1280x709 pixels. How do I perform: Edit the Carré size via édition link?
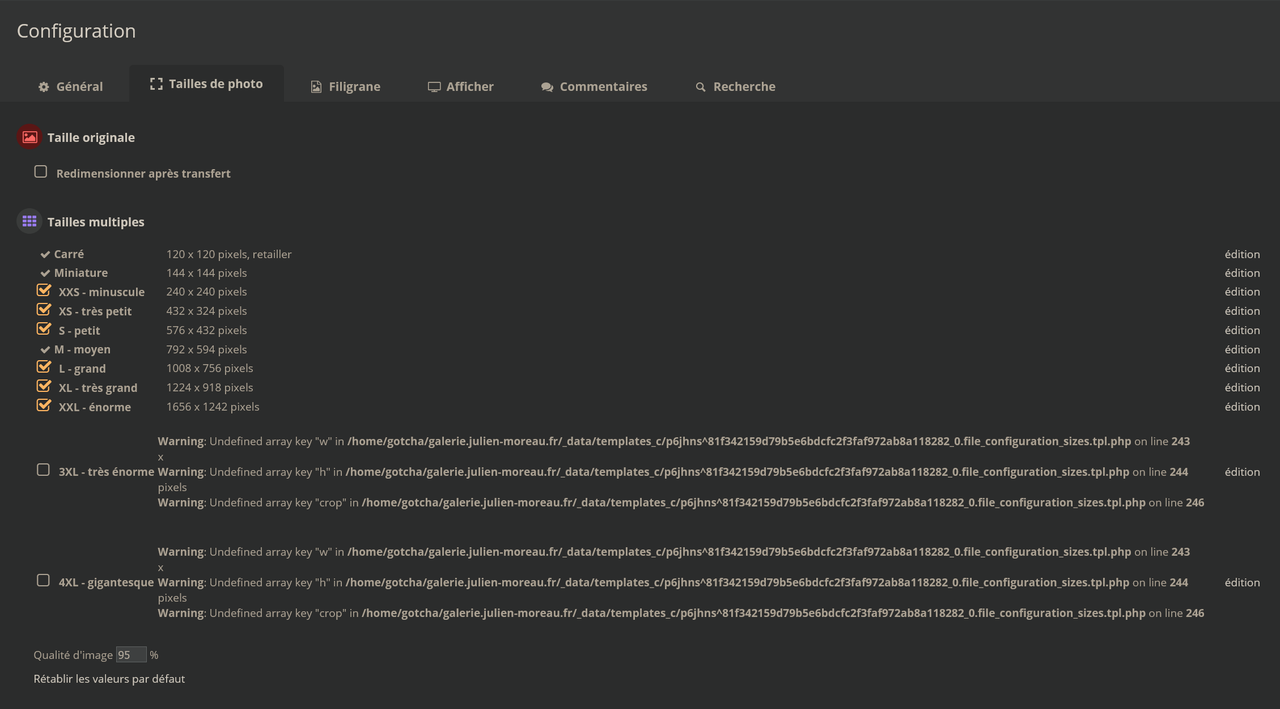(1242, 254)
